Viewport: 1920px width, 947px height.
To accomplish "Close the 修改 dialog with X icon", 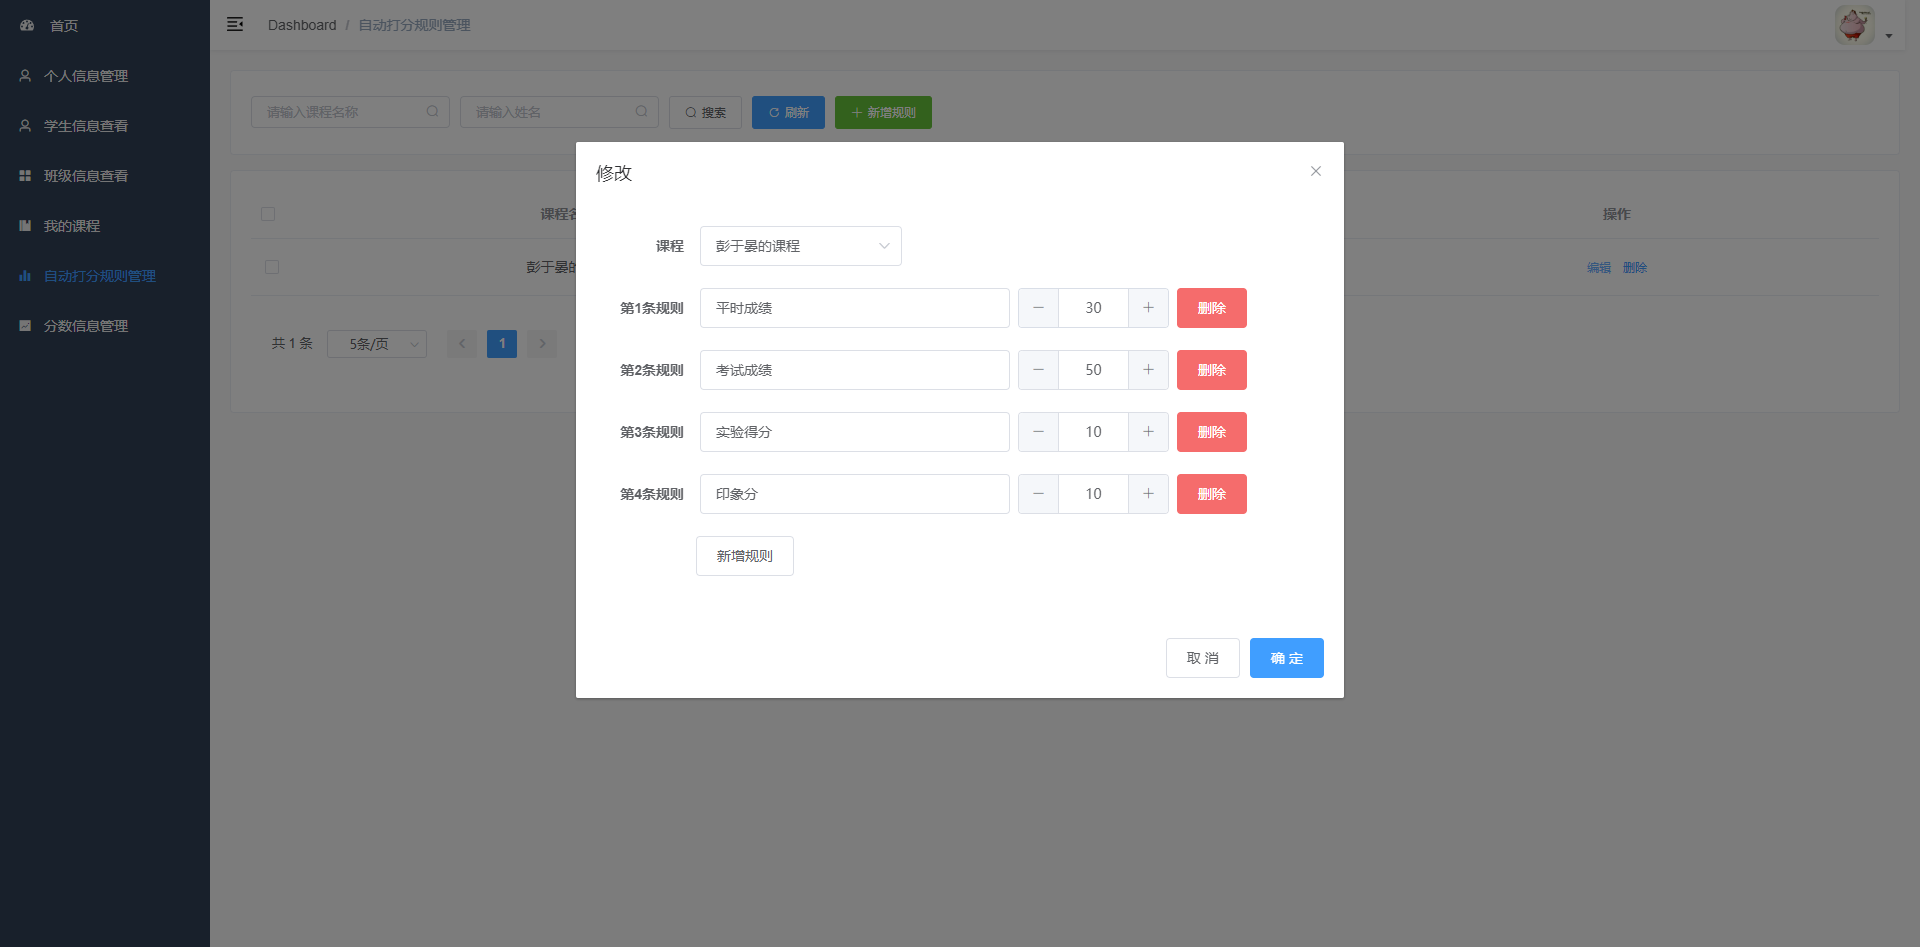I will click(1316, 171).
